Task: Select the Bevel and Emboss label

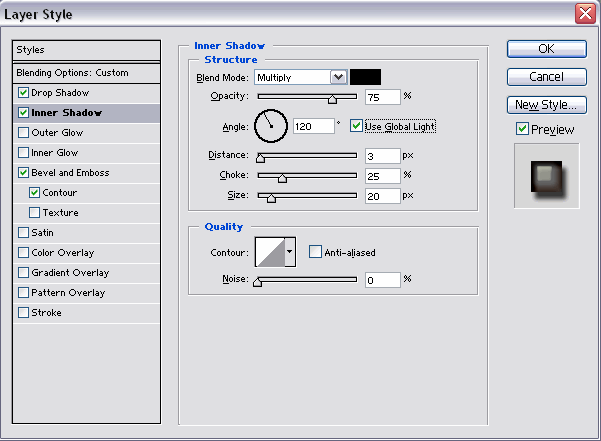Action: pyautogui.click(x=70, y=172)
